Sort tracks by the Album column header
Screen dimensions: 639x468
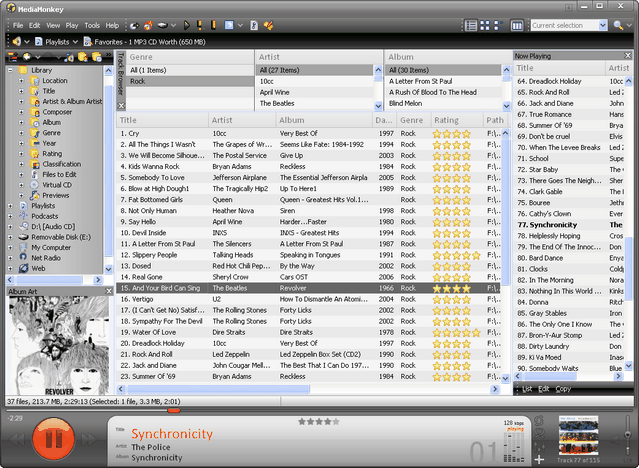coord(324,120)
